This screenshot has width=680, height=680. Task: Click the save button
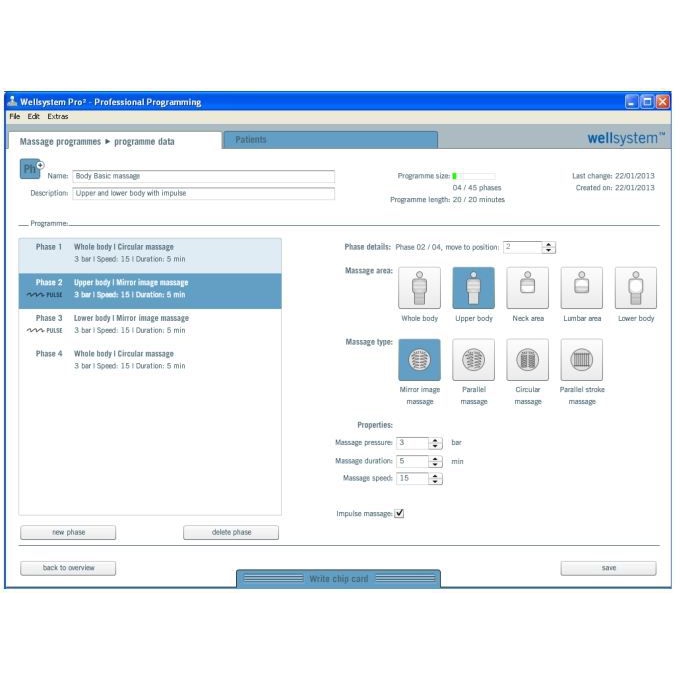608,568
